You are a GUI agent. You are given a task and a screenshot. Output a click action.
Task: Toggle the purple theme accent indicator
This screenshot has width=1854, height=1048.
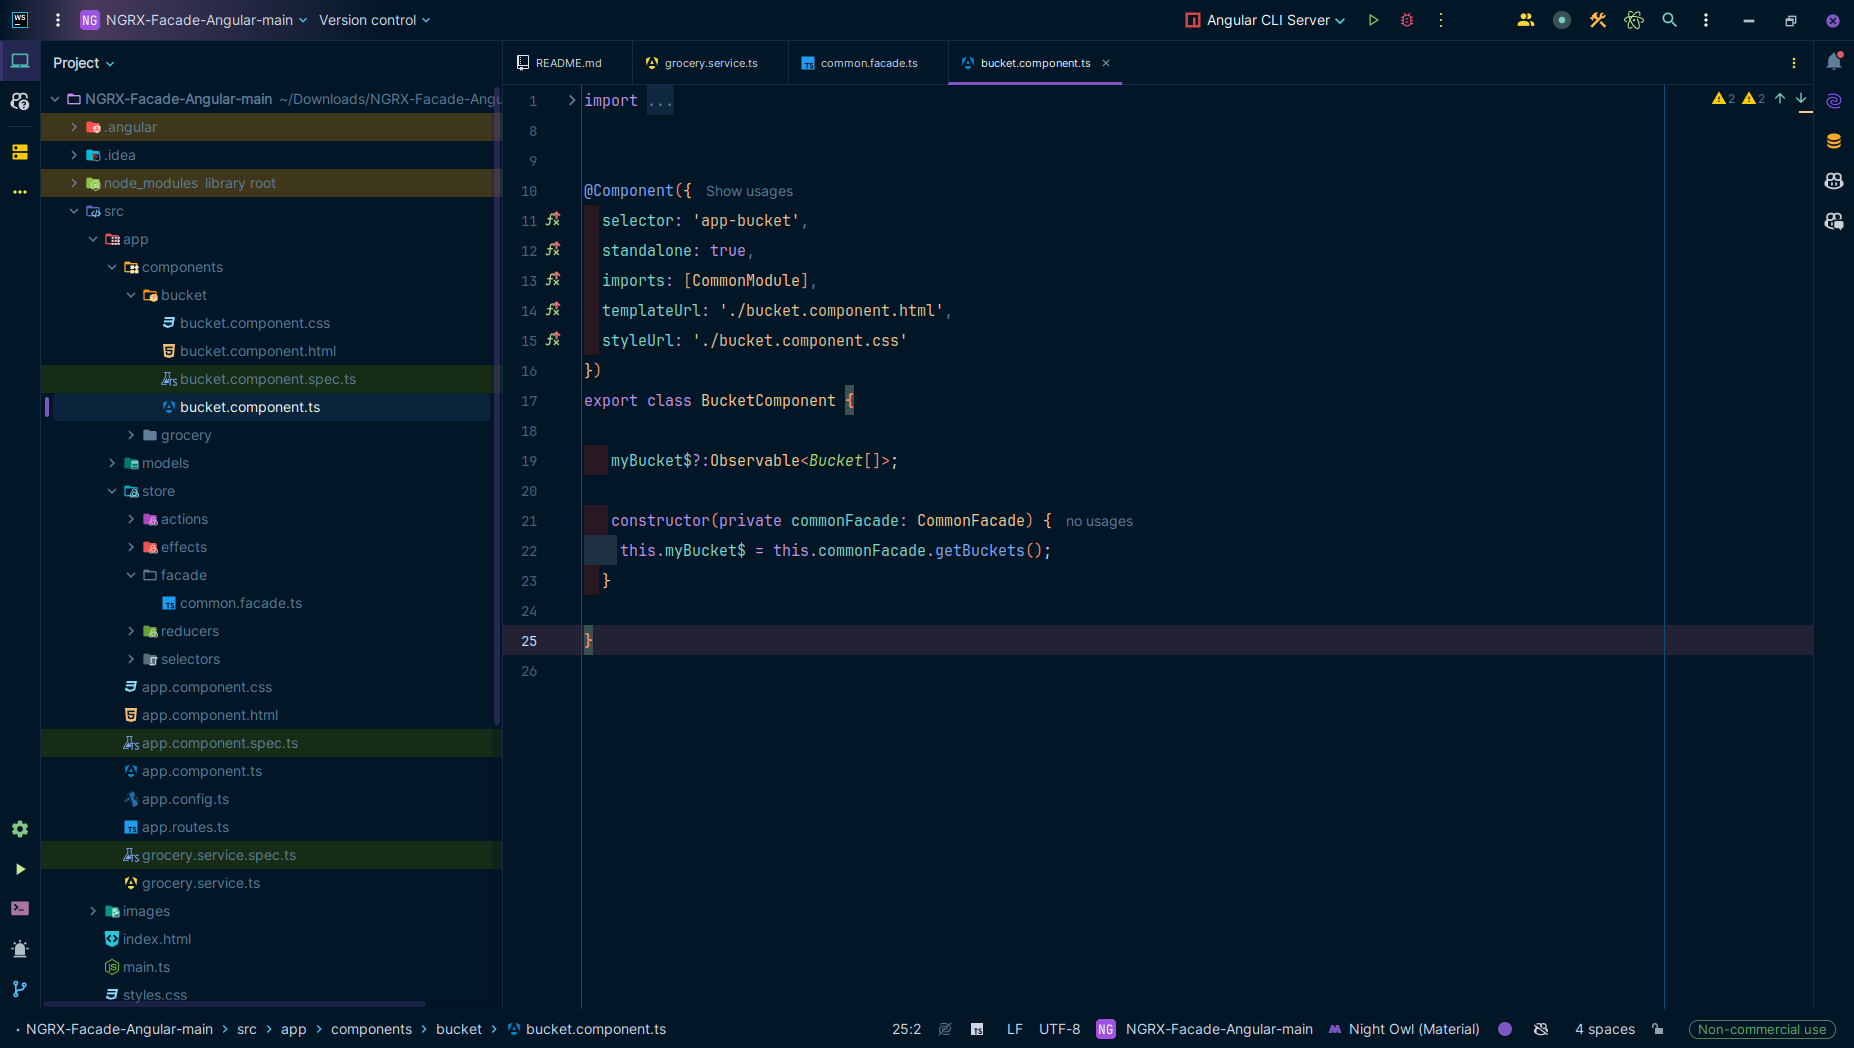coord(1505,1029)
